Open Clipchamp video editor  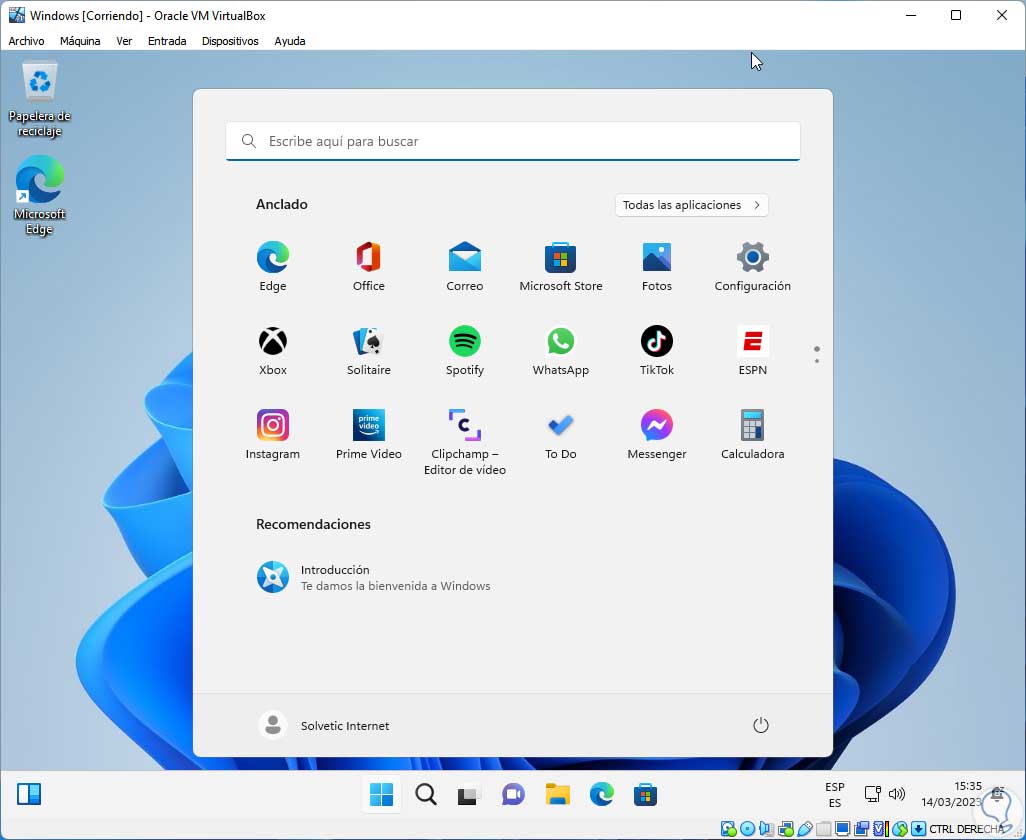(465, 442)
